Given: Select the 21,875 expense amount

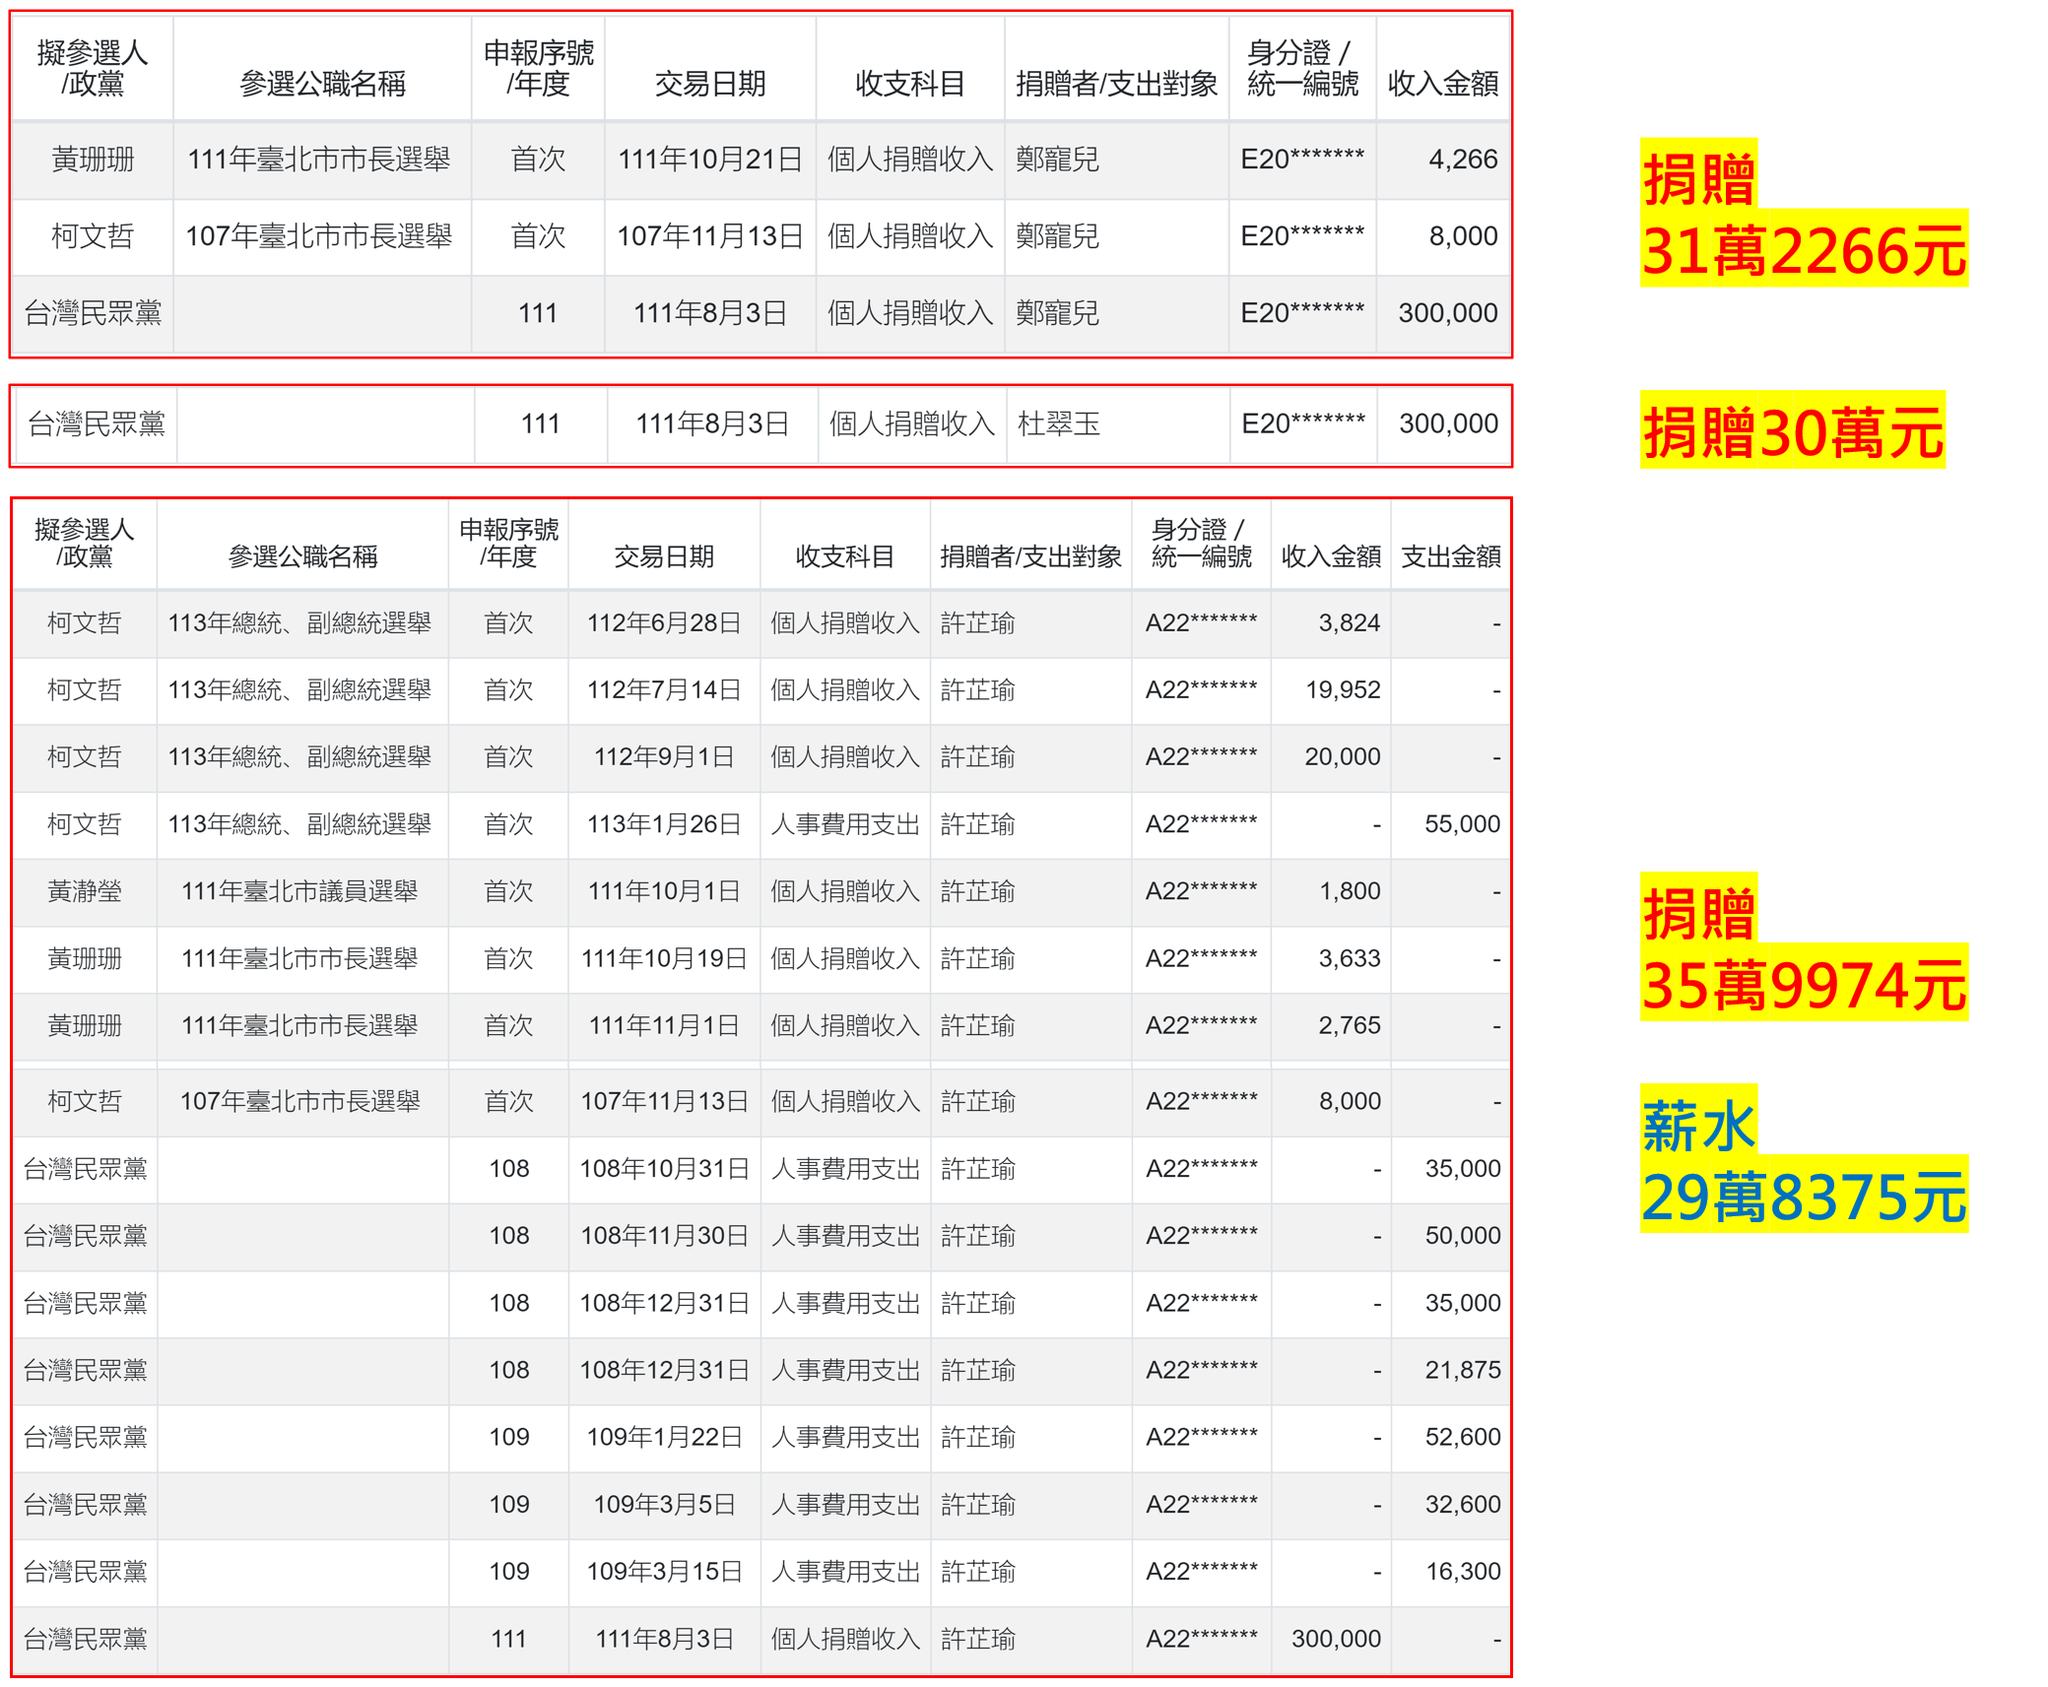Looking at the screenshot, I should 1462,1370.
